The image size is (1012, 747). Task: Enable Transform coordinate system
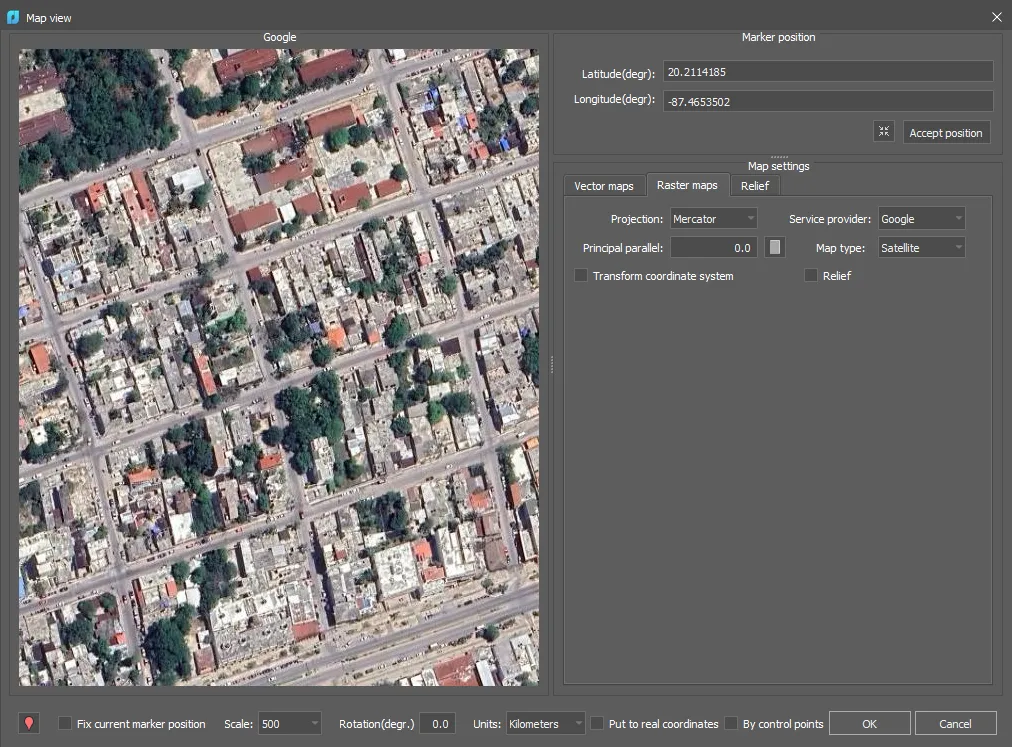581,276
